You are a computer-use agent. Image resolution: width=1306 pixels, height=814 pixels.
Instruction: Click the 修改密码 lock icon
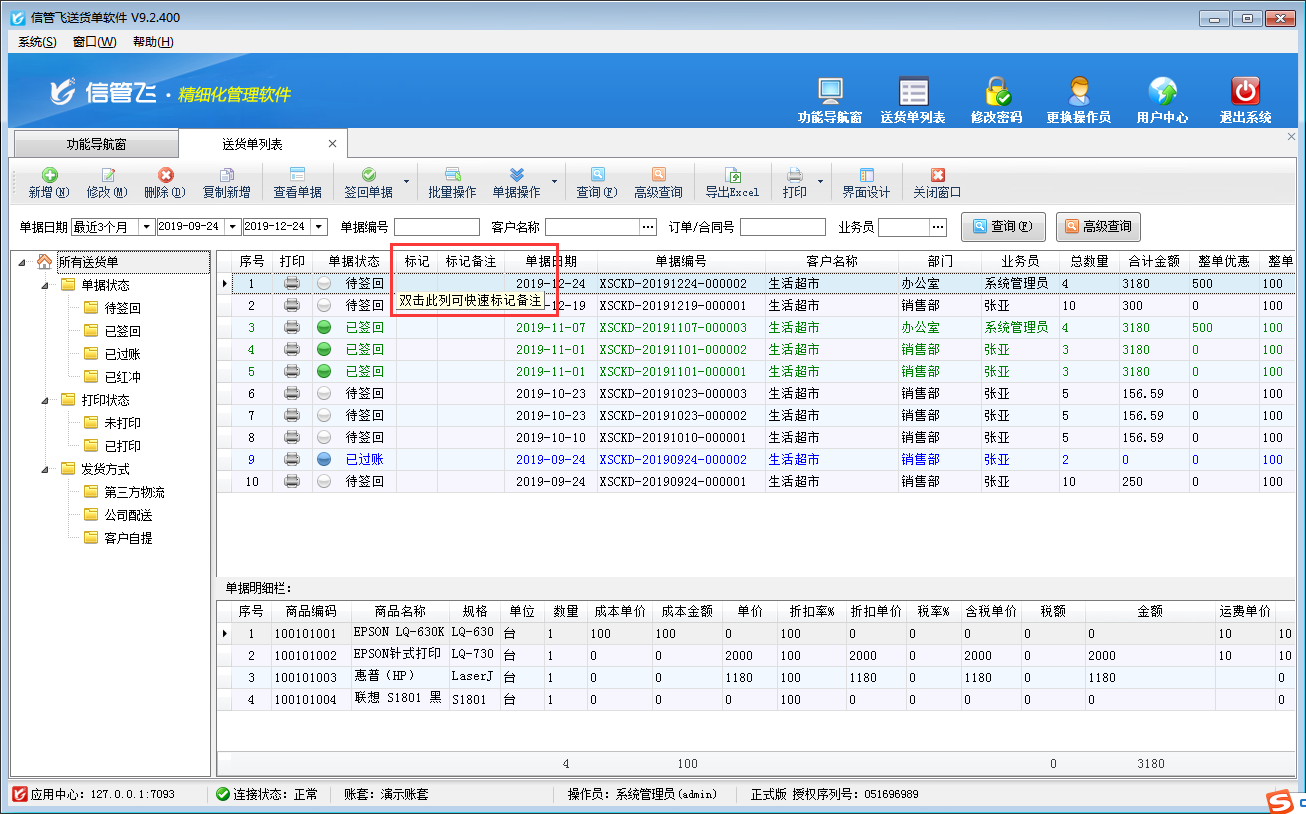[x=996, y=92]
